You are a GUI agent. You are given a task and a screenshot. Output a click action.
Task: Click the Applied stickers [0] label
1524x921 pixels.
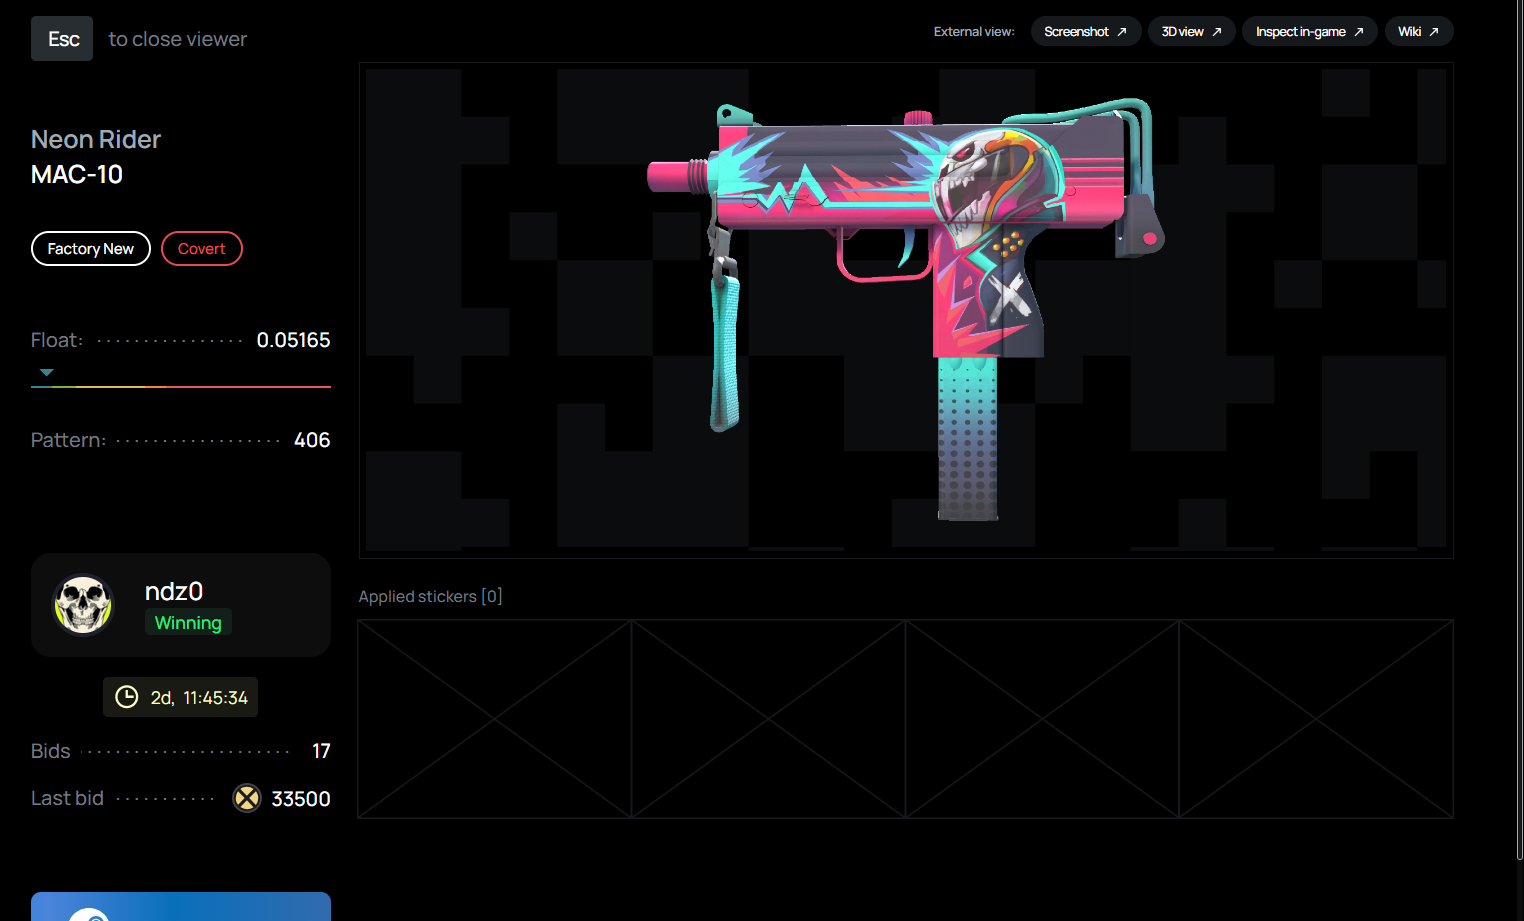pos(430,596)
